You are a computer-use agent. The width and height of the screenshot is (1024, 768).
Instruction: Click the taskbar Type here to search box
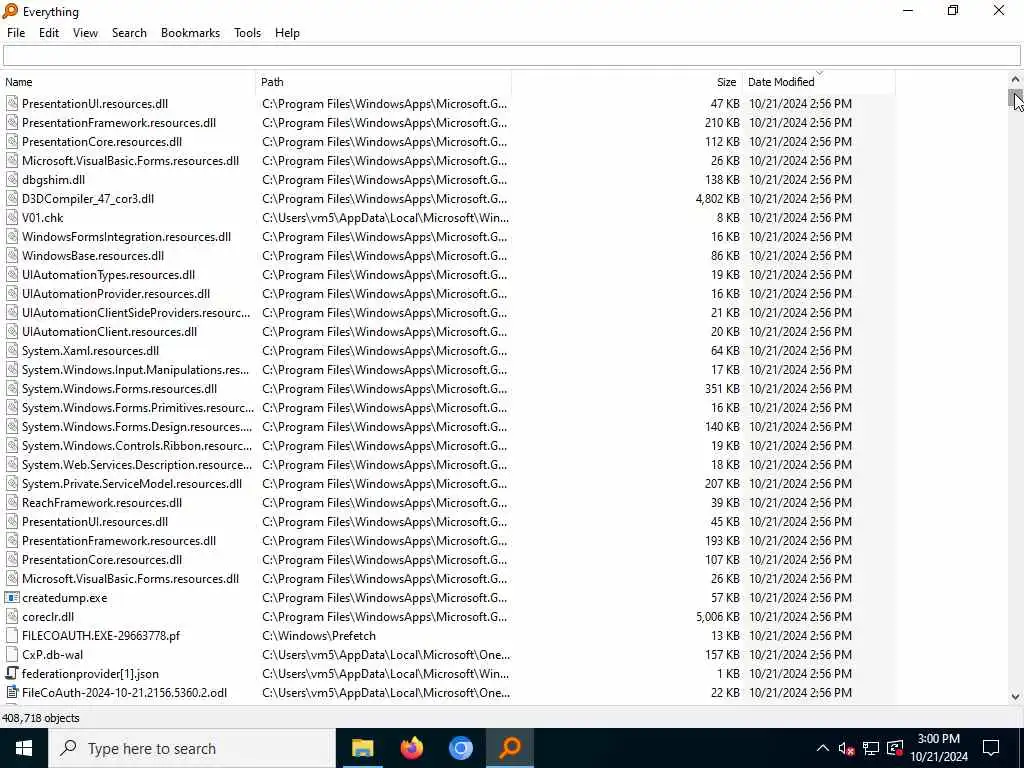click(191, 748)
